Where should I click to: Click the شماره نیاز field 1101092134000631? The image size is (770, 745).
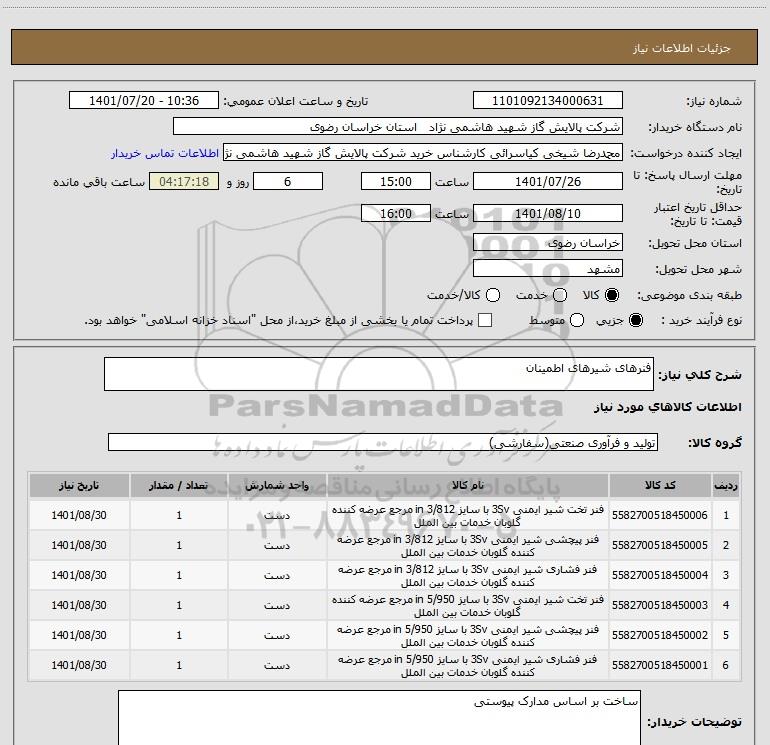(x=548, y=101)
